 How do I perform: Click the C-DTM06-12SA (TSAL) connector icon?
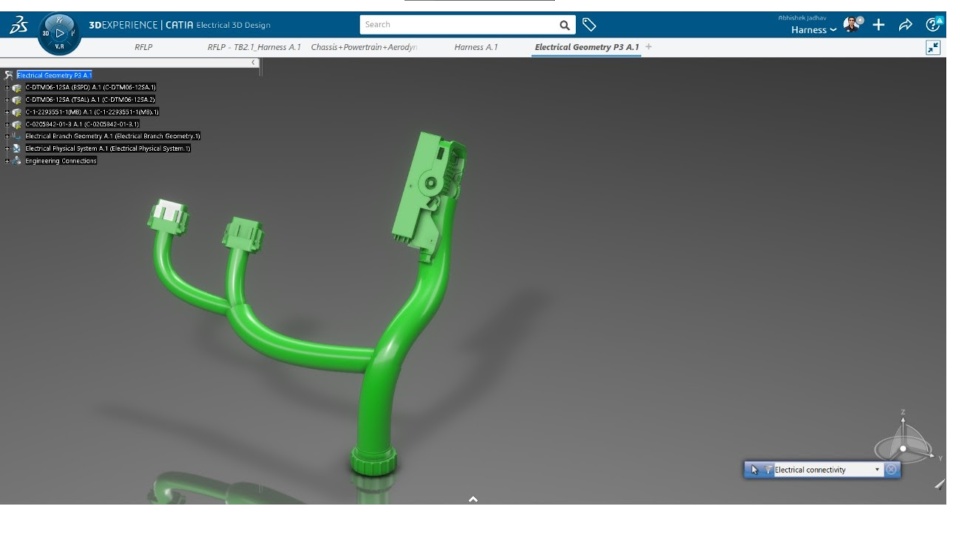pyautogui.click(x=17, y=100)
